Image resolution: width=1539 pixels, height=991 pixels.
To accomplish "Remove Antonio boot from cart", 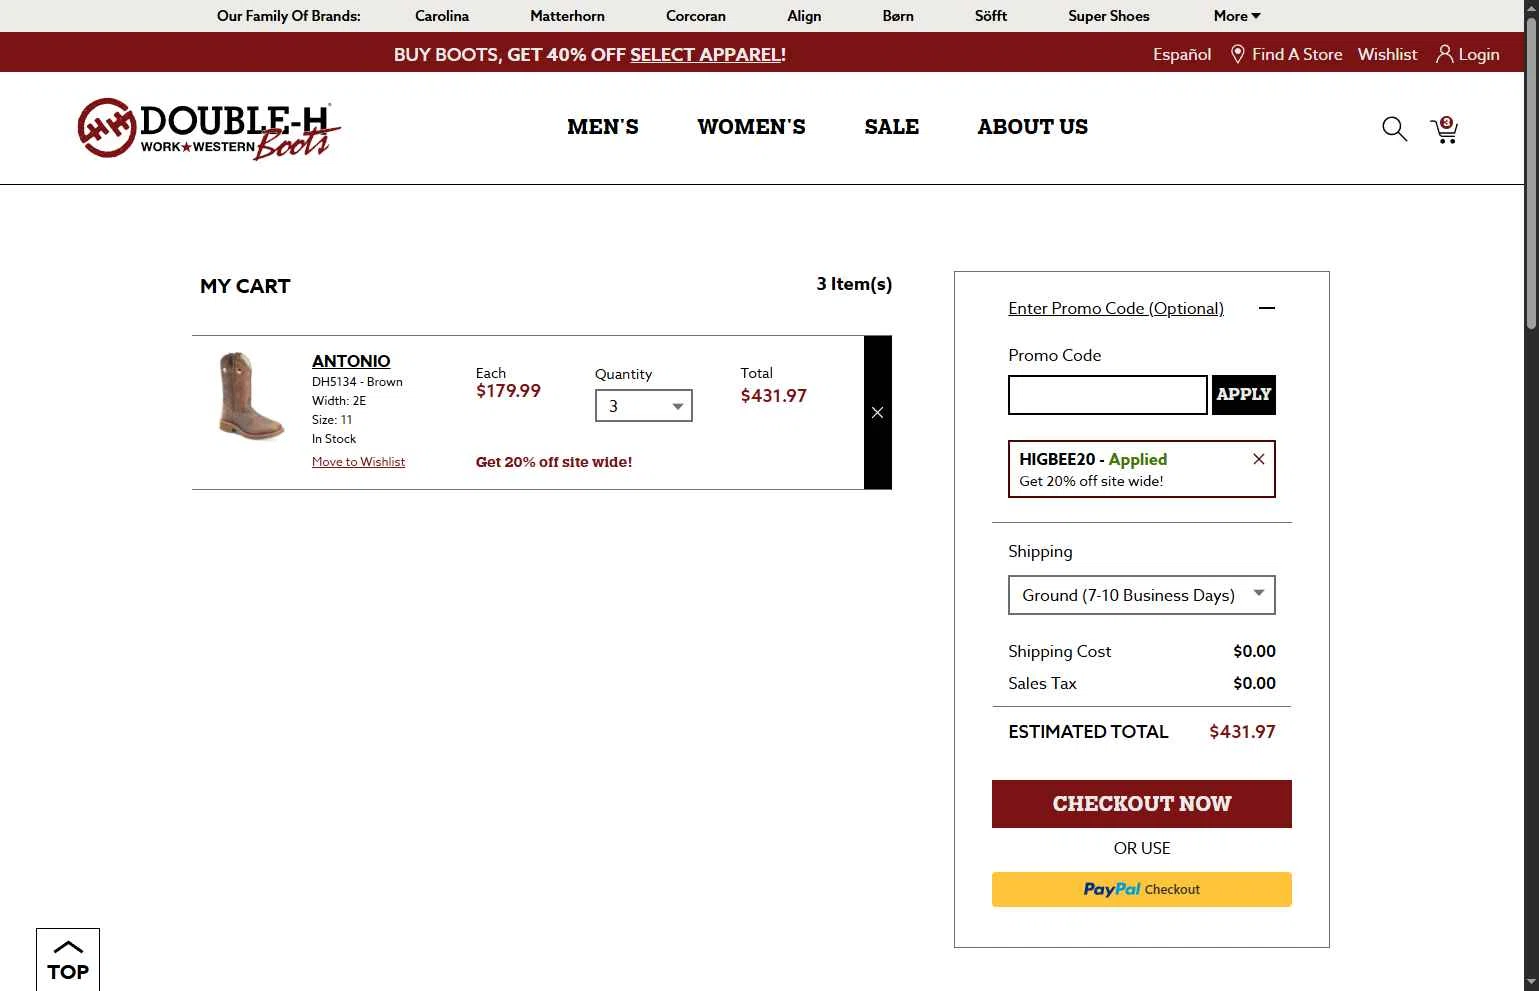I will click(x=877, y=412).
